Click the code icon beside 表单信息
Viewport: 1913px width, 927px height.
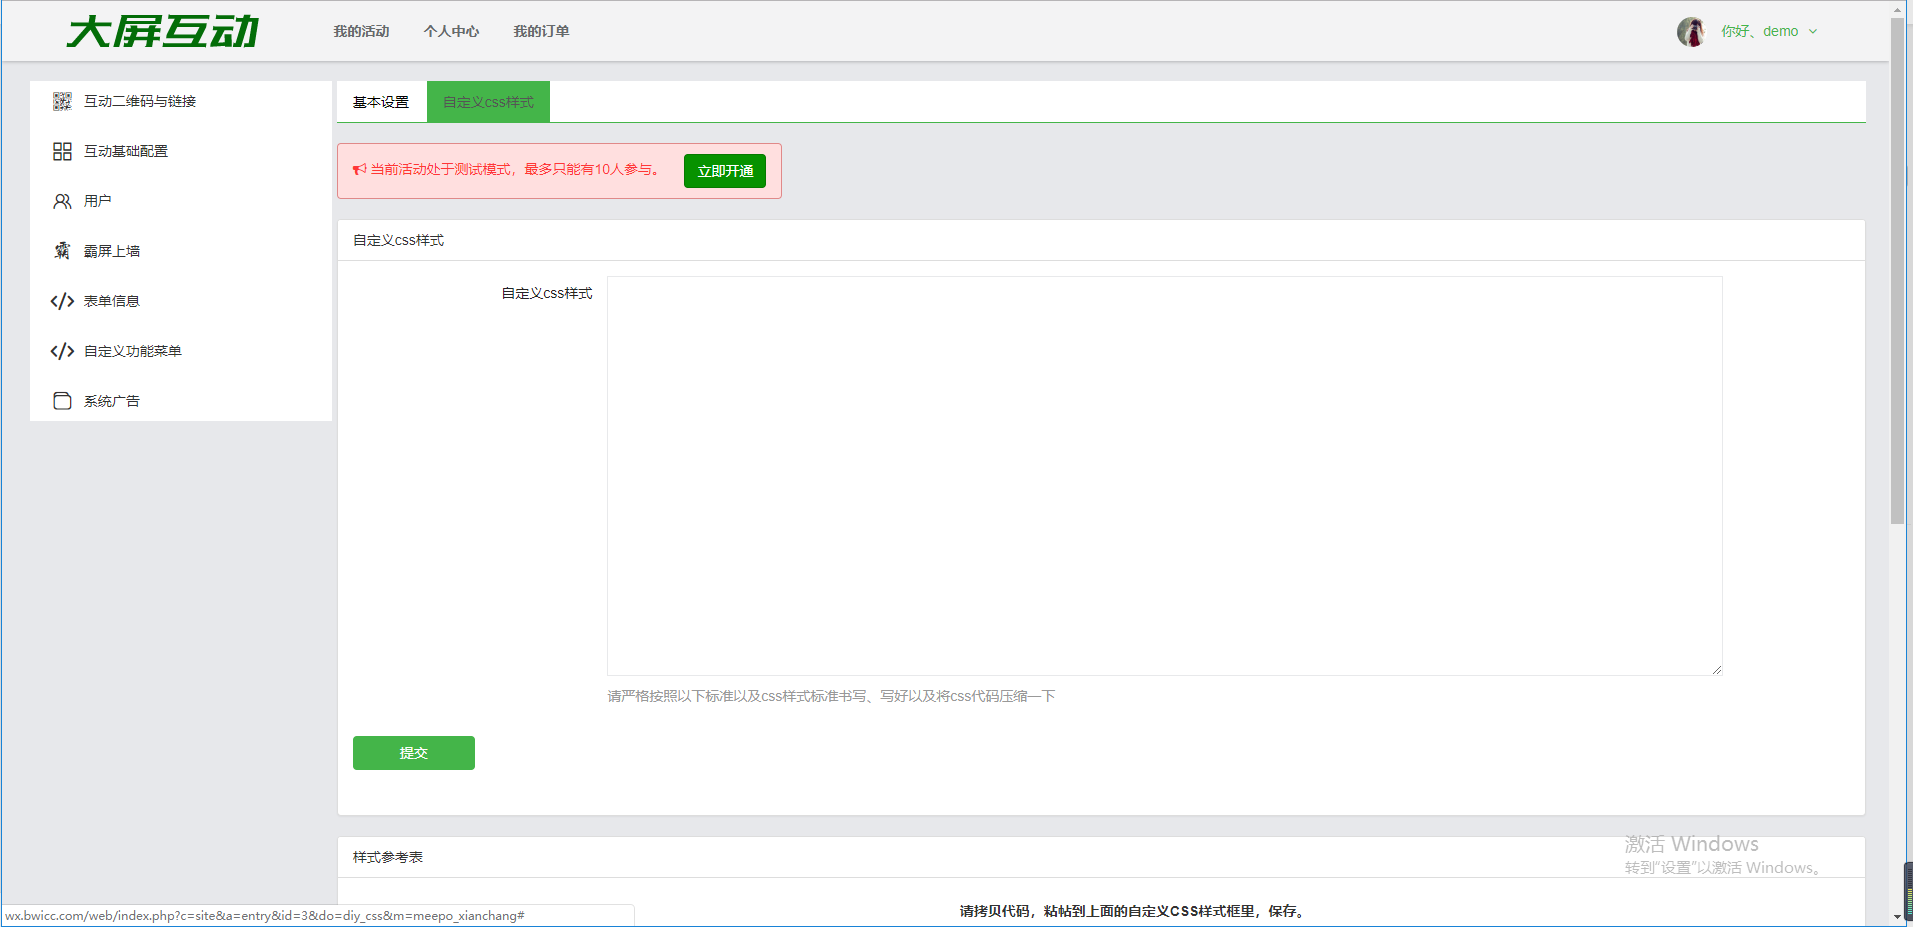(x=62, y=301)
